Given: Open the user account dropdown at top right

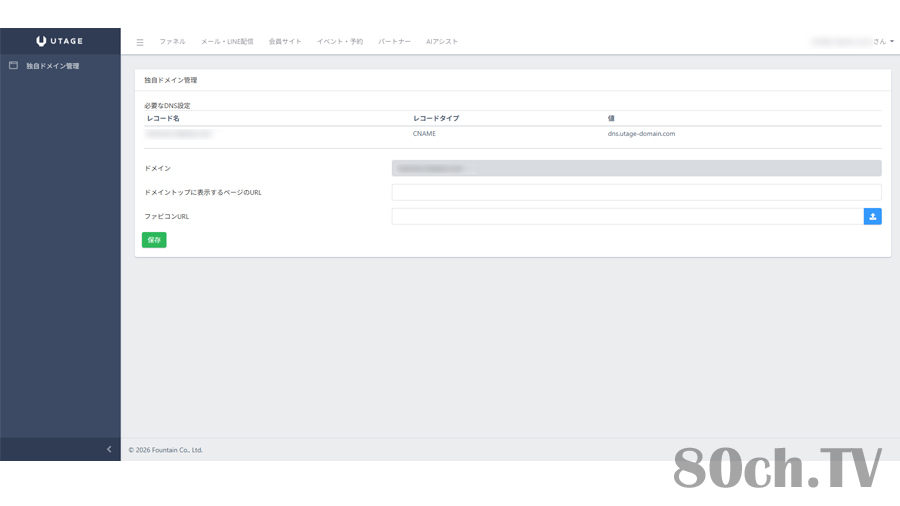Looking at the screenshot, I should (854, 42).
